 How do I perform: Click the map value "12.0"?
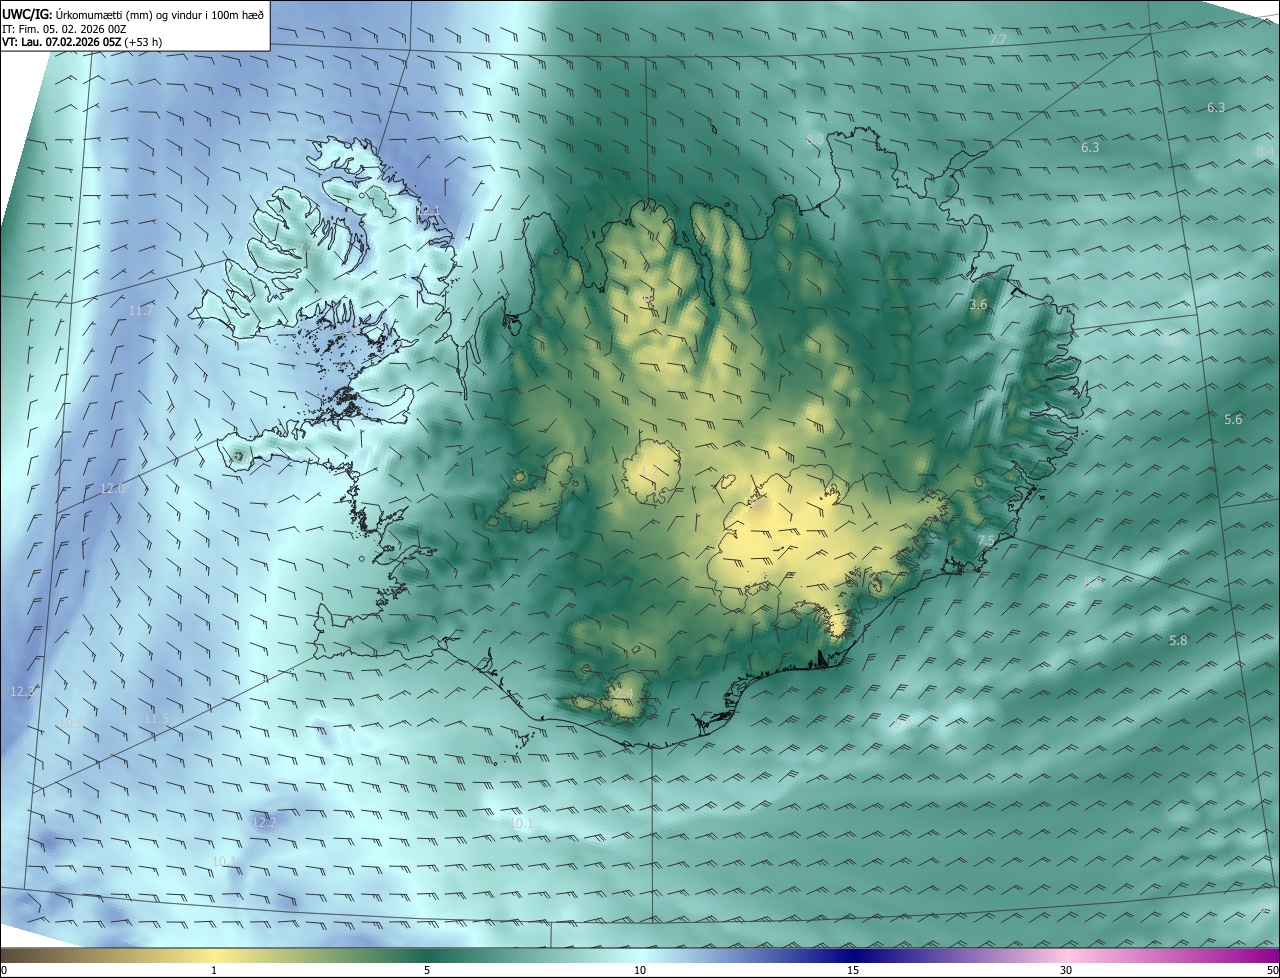coord(112,489)
